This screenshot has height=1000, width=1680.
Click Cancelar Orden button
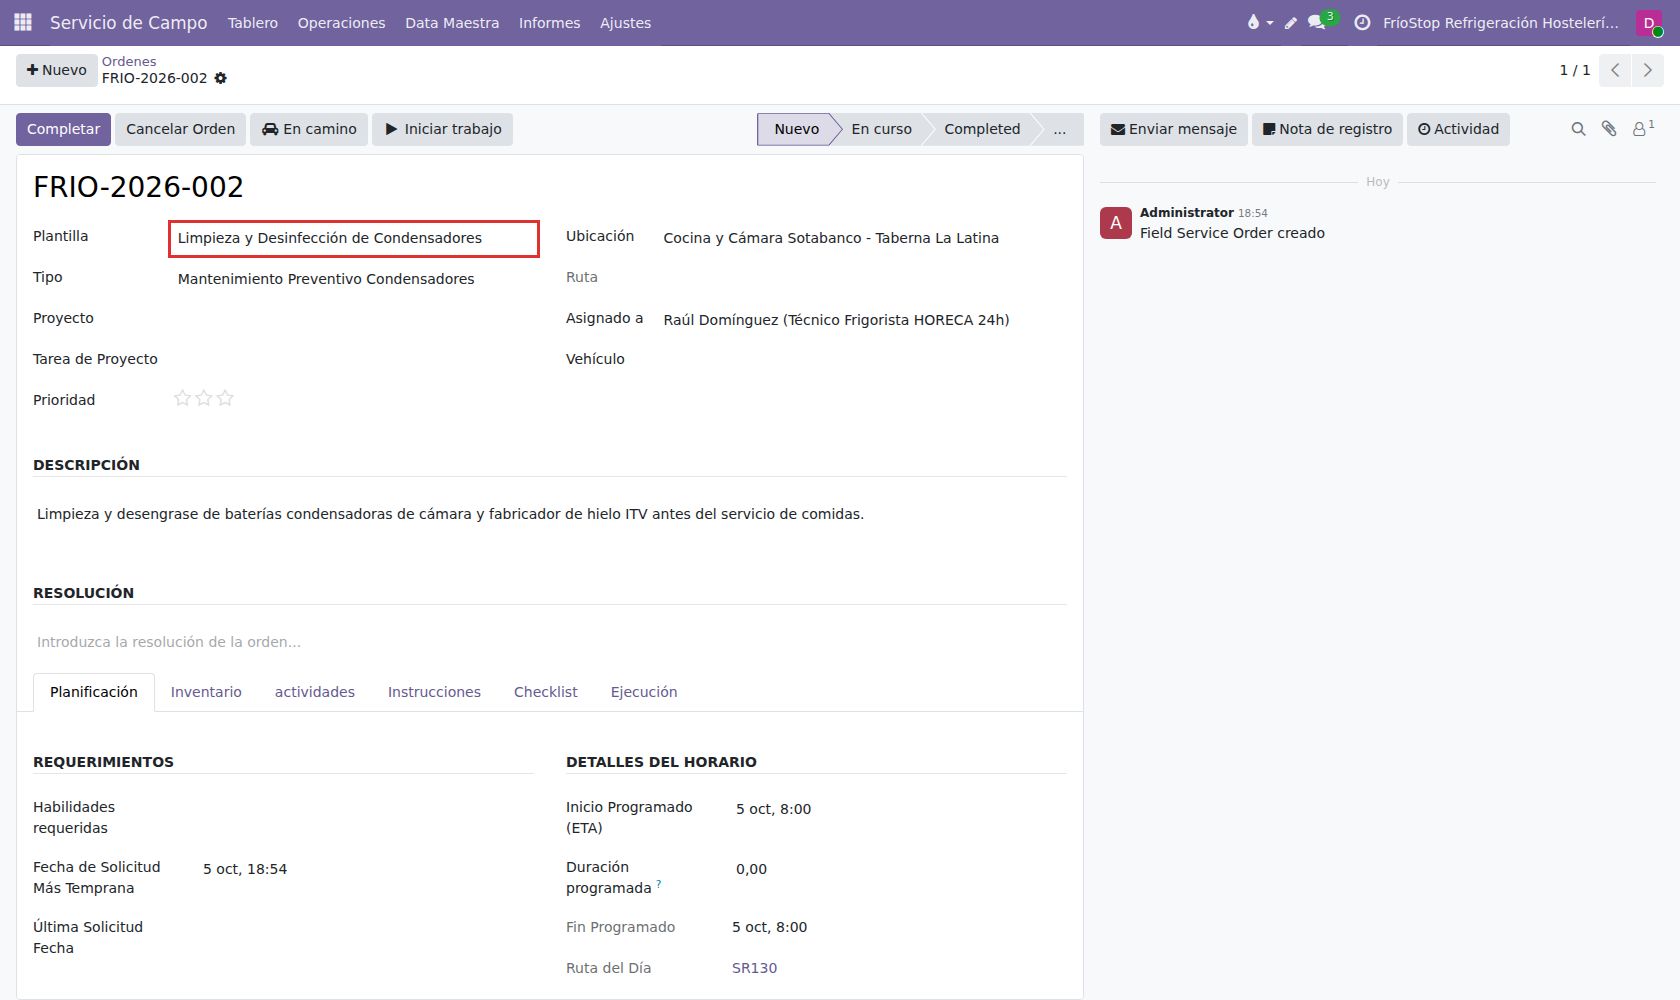(180, 129)
